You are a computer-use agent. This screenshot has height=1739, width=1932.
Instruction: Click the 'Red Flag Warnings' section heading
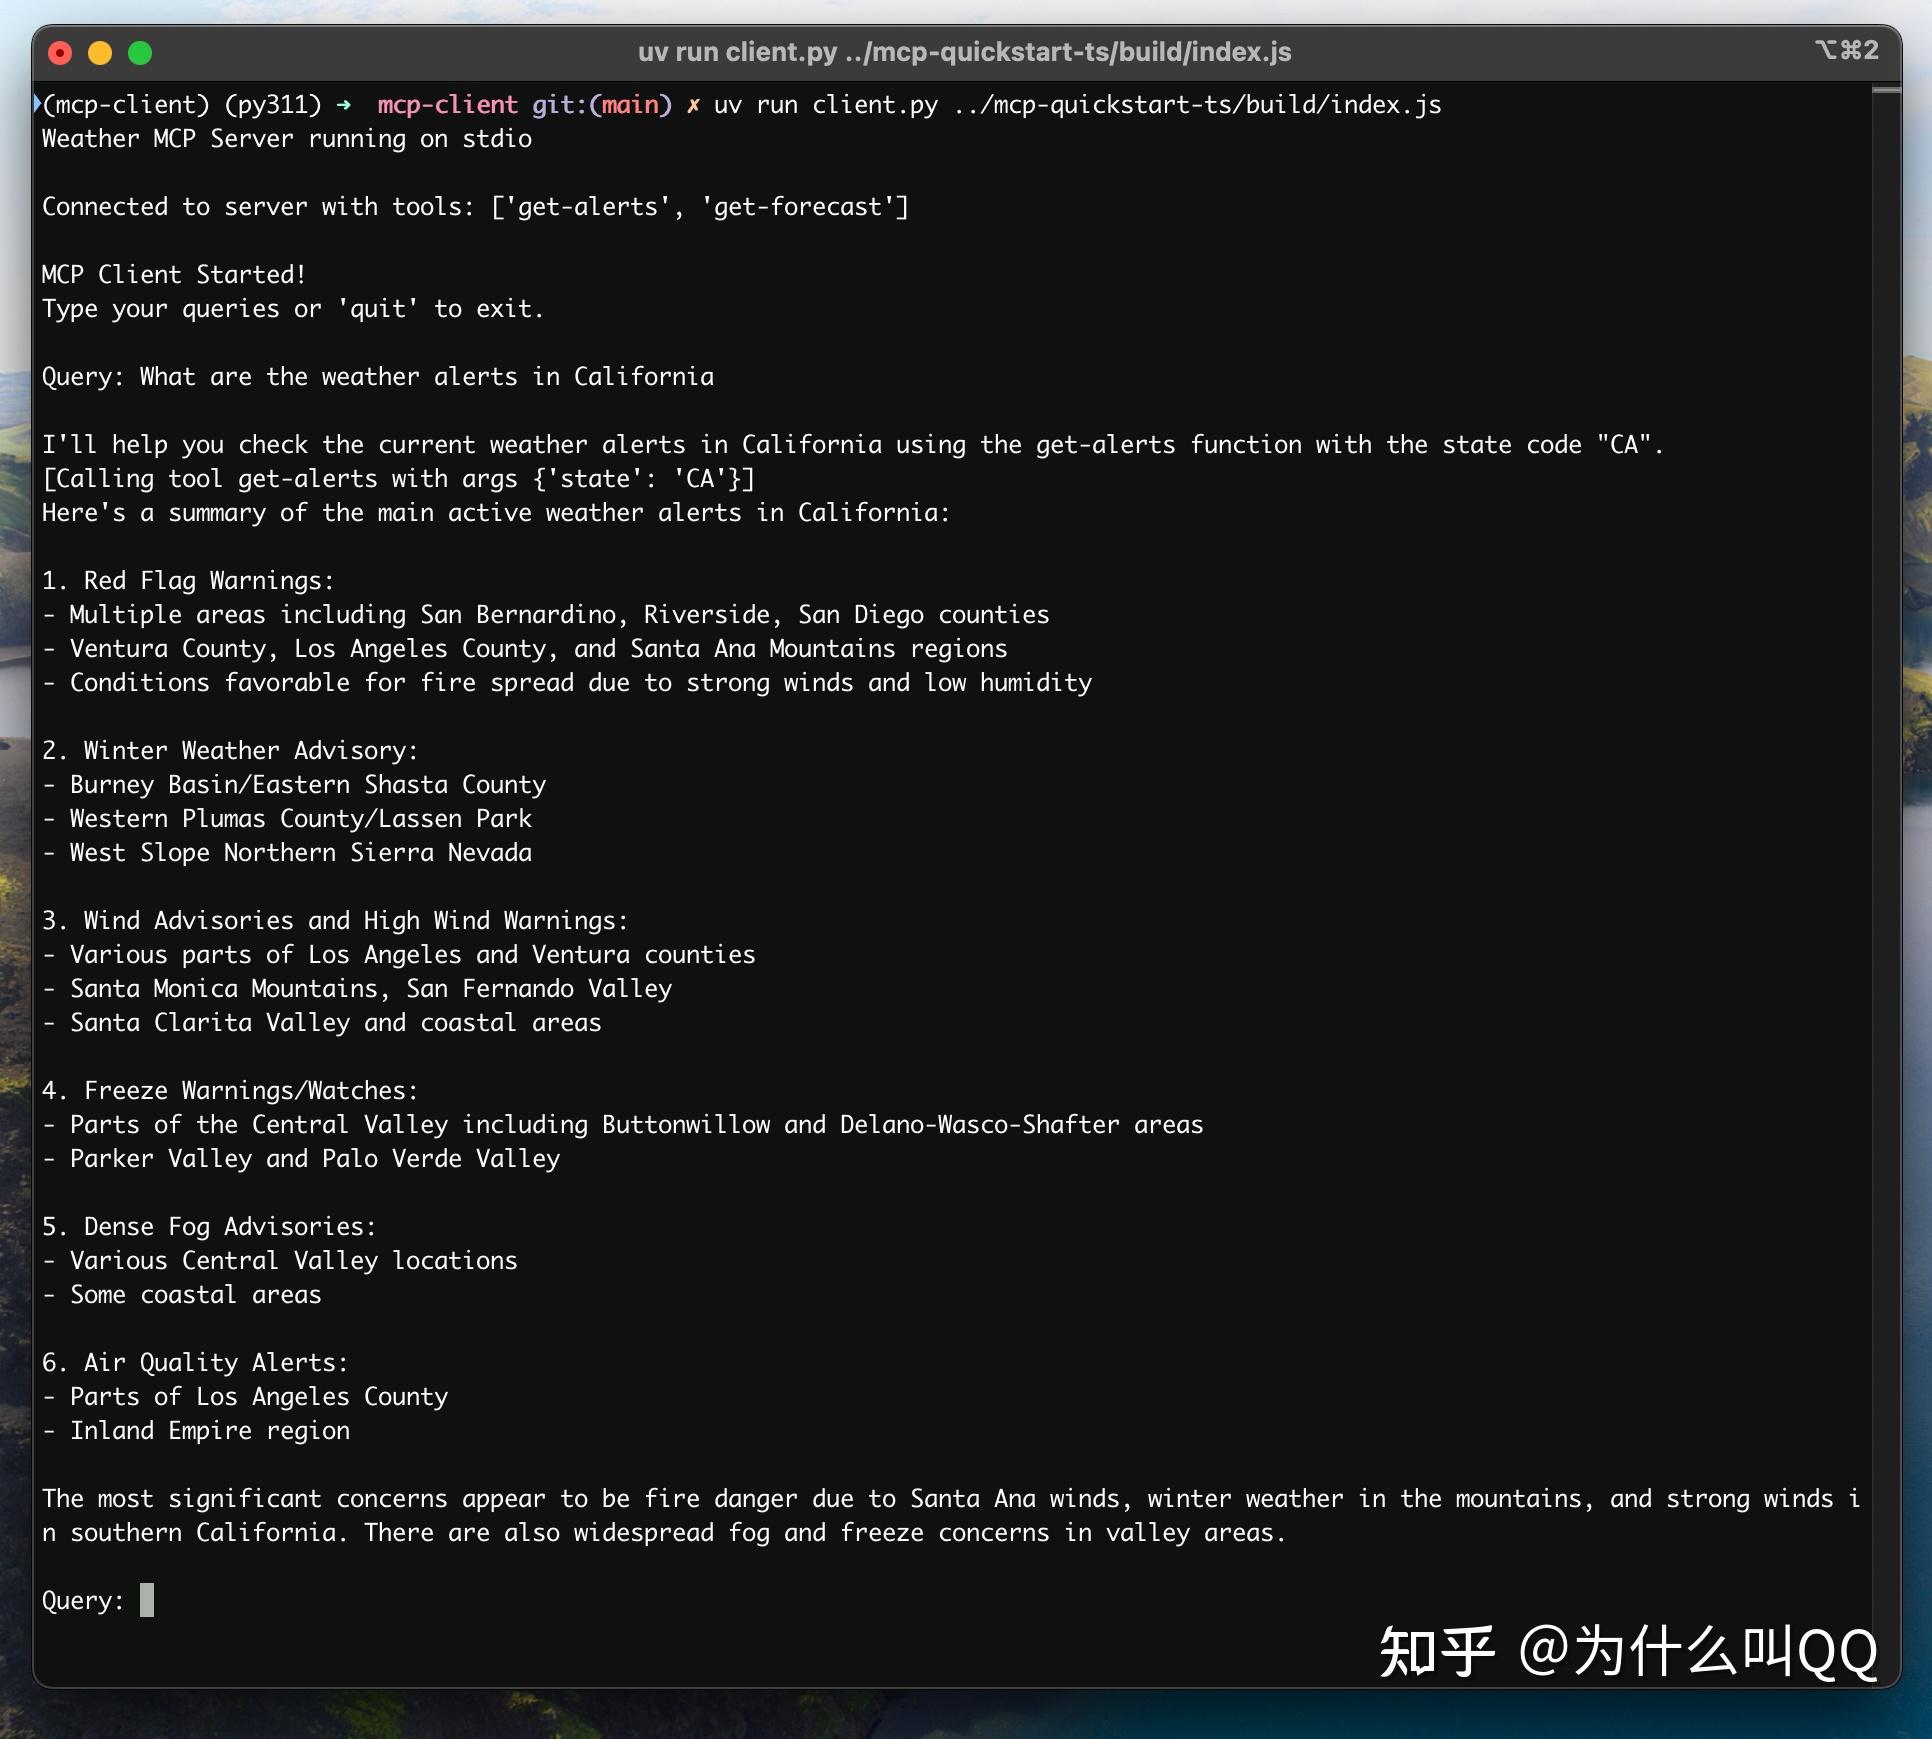click(186, 579)
